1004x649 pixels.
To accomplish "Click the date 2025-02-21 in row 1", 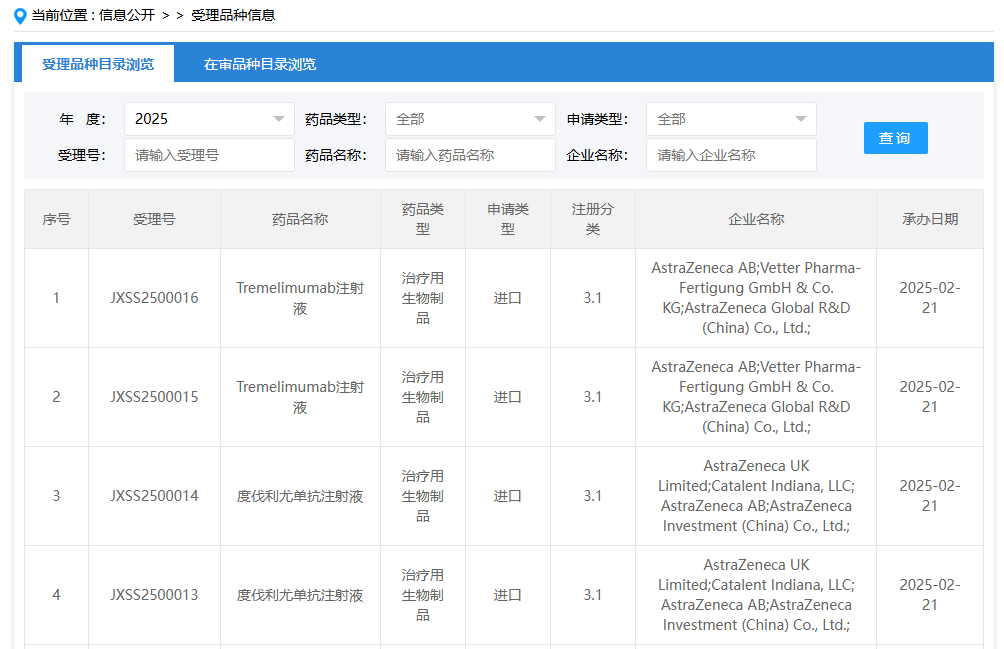I will coord(930,297).
